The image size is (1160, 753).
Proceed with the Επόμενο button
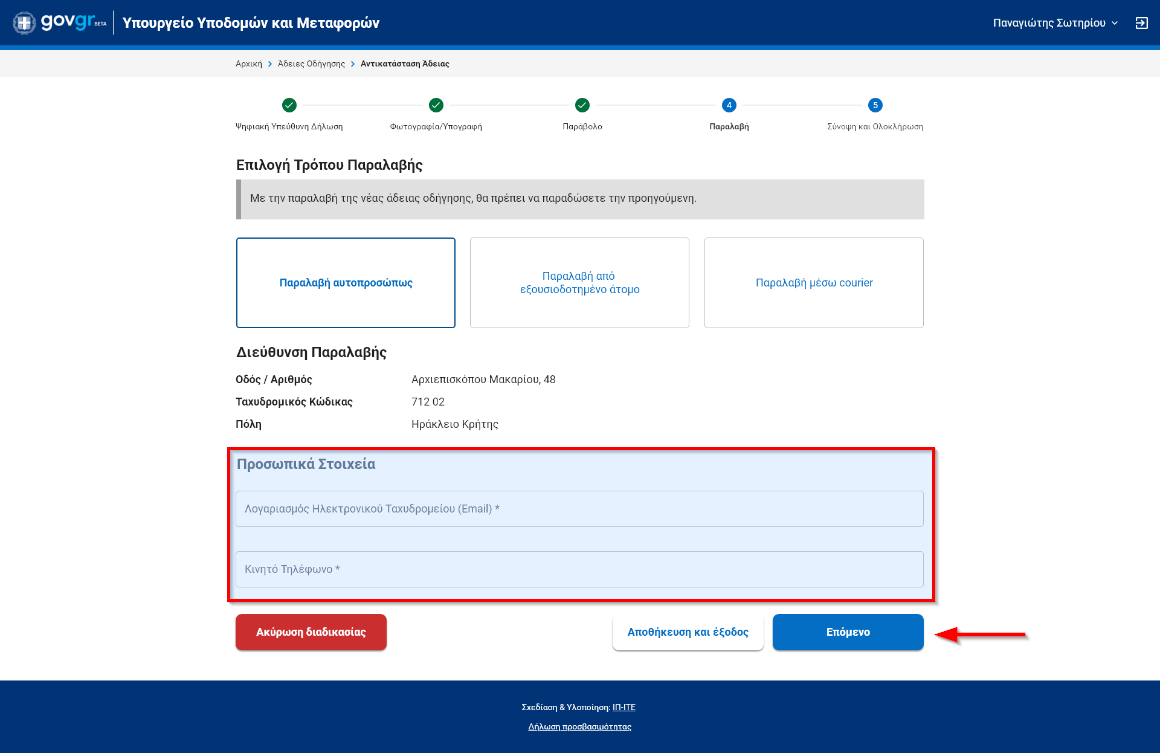coord(848,633)
